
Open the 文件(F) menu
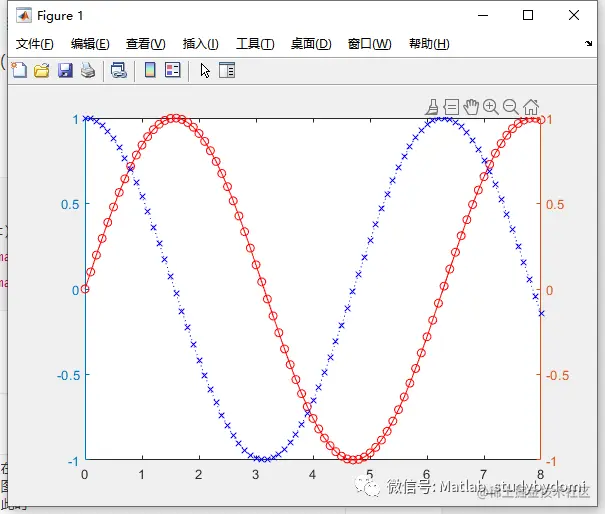[34, 44]
